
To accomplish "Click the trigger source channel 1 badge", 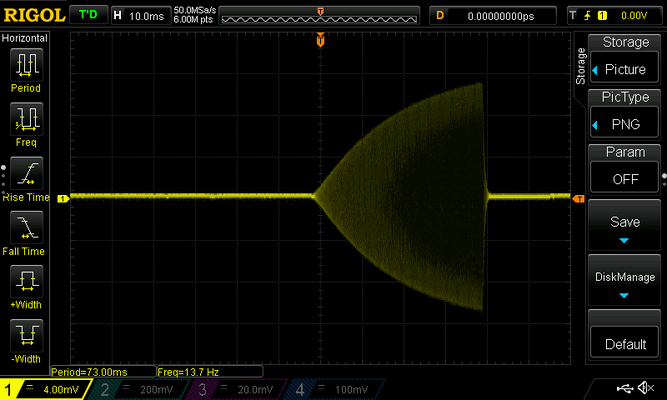I will click(602, 16).
